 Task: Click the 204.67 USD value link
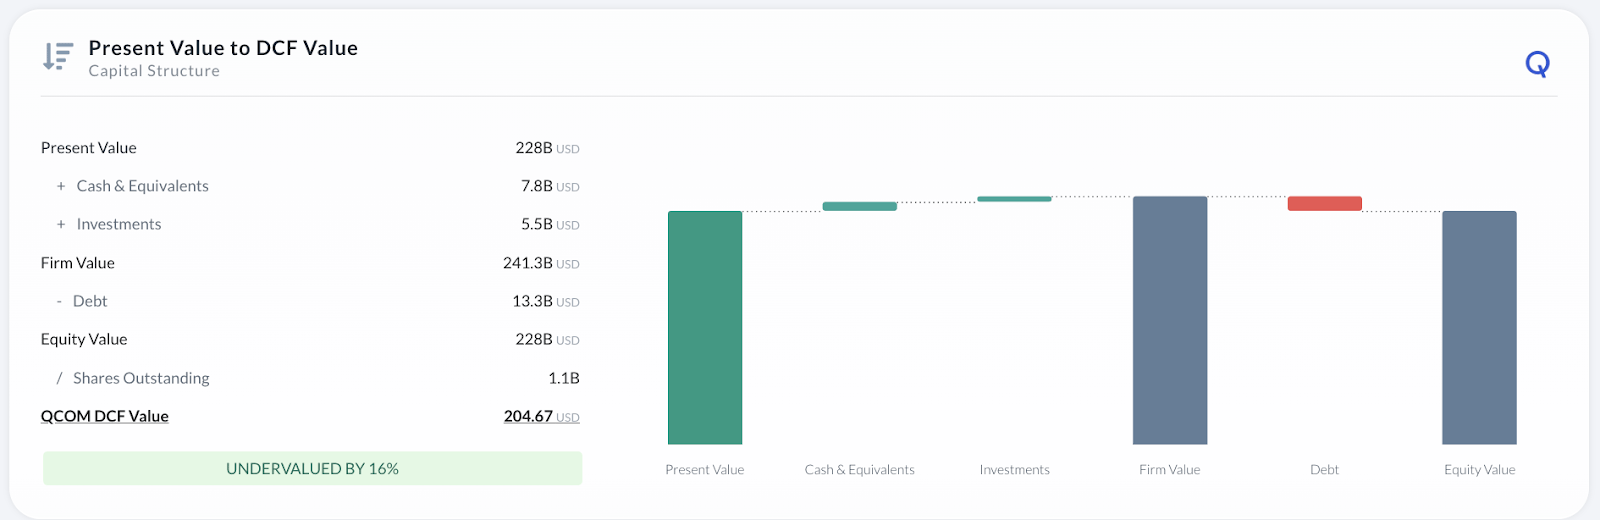coord(541,416)
